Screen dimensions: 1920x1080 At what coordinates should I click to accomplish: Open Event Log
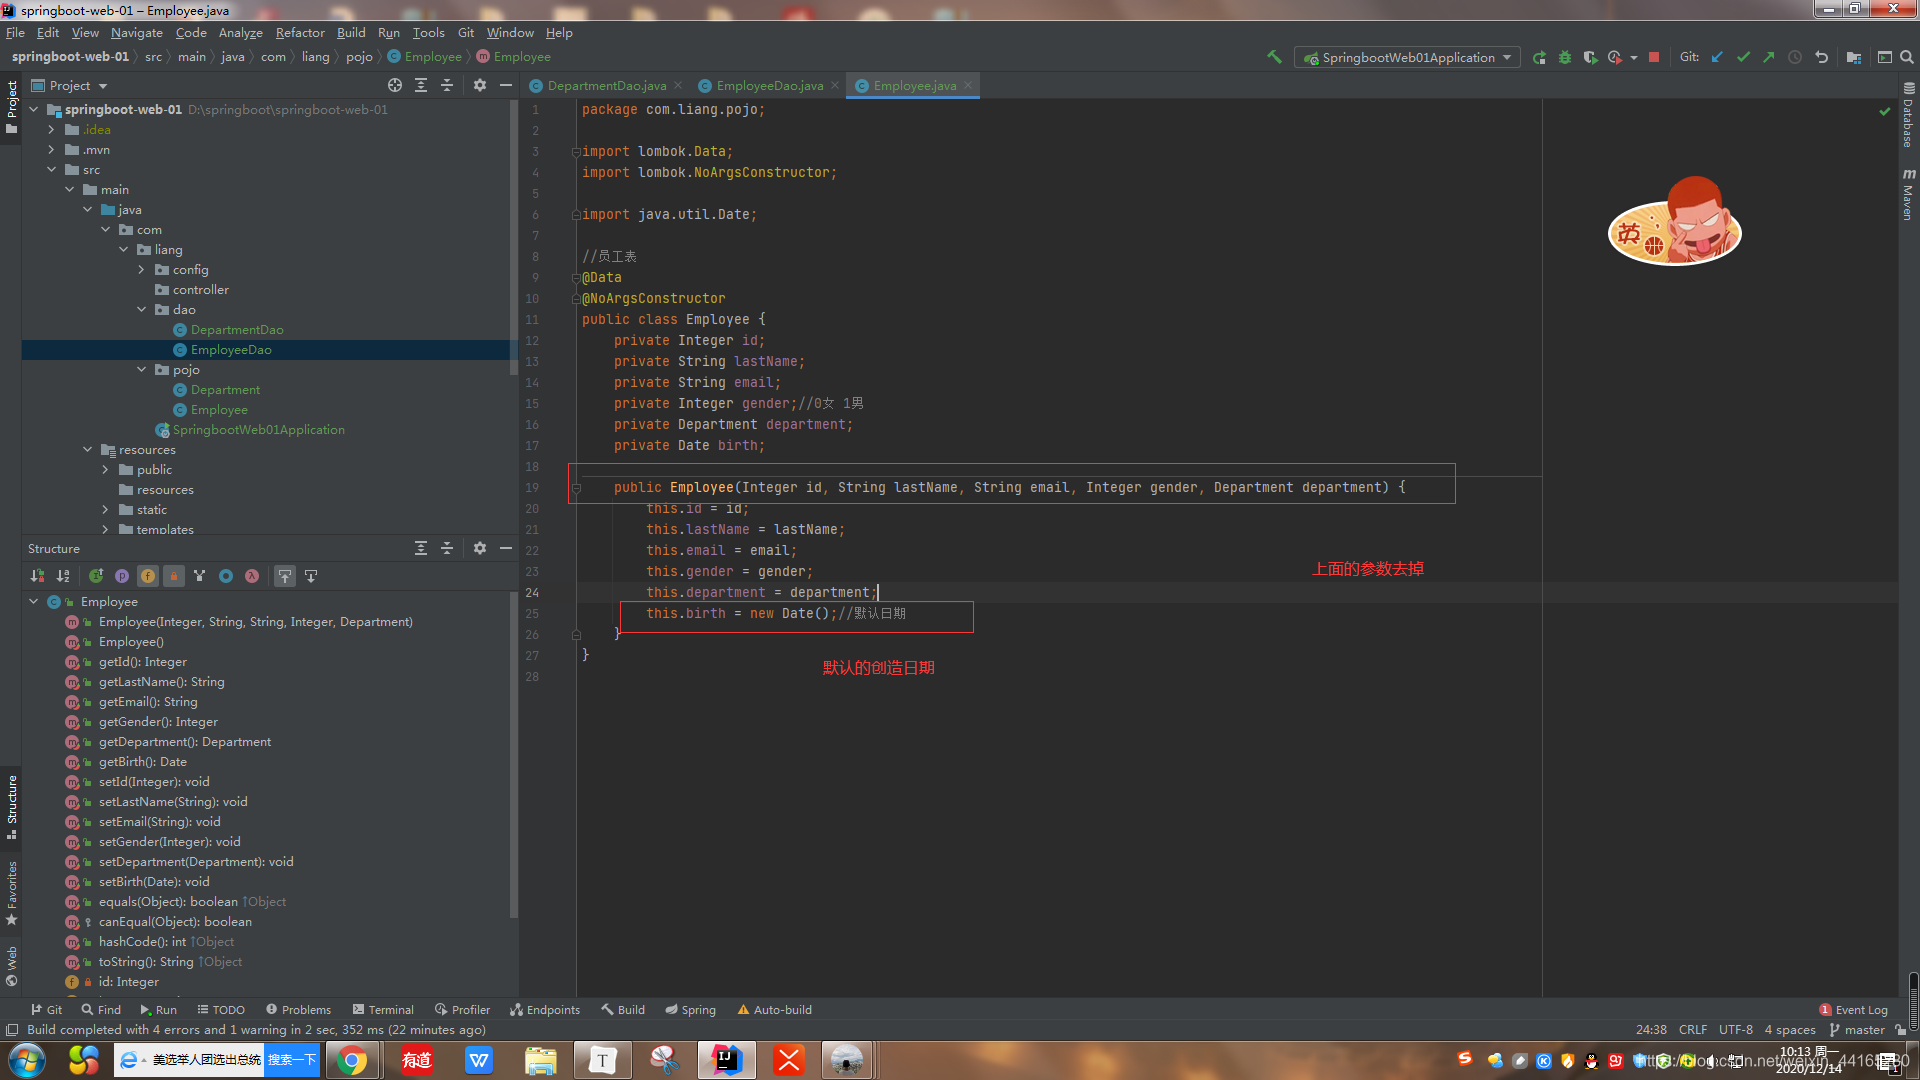[x=1854, y=1010]
